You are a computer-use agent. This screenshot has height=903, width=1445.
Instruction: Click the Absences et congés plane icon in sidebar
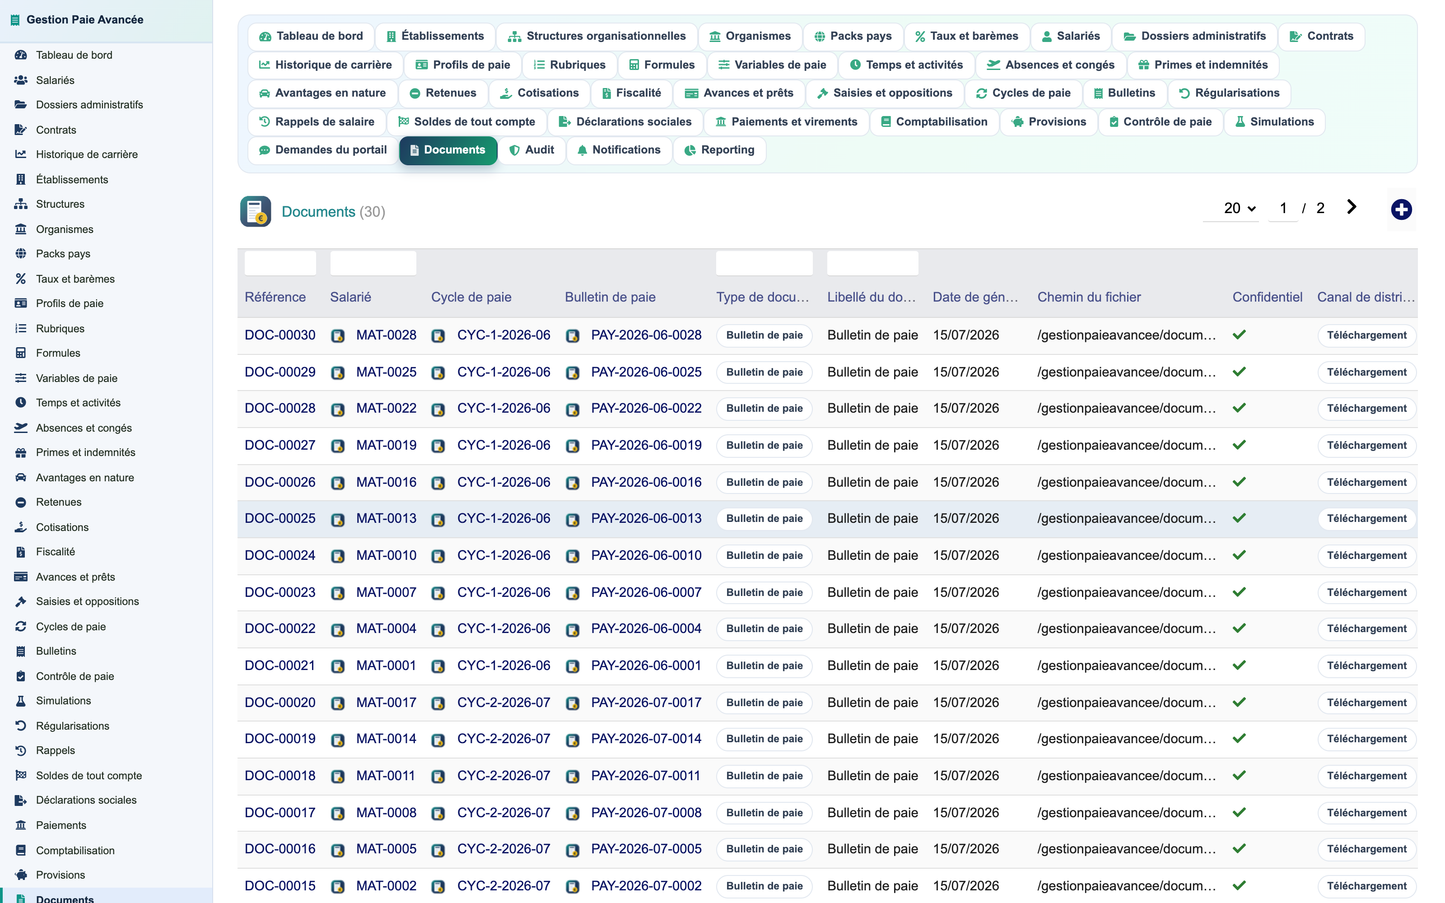(x=21, y=428)
